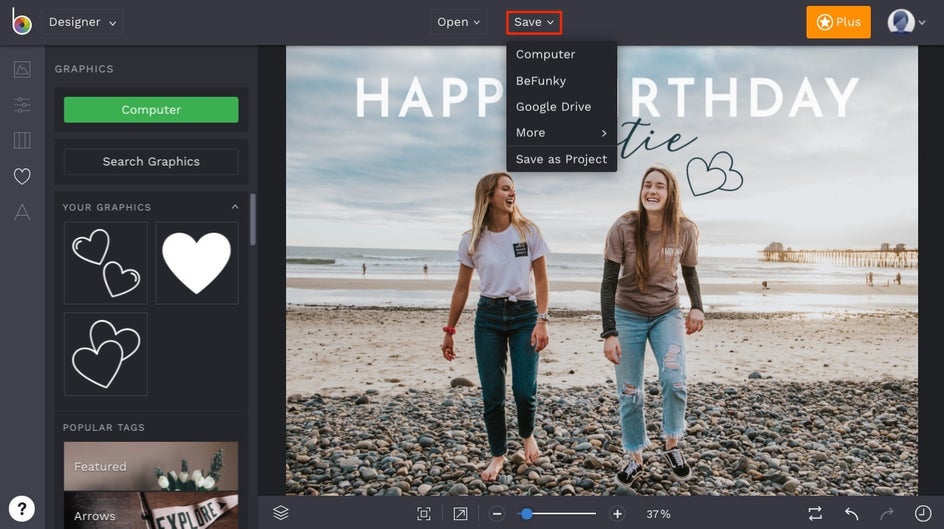Image resolution: width=944 pixels, height=529 pixels.
Task: Click the fit to screen icon
Action: click(424, 513)
